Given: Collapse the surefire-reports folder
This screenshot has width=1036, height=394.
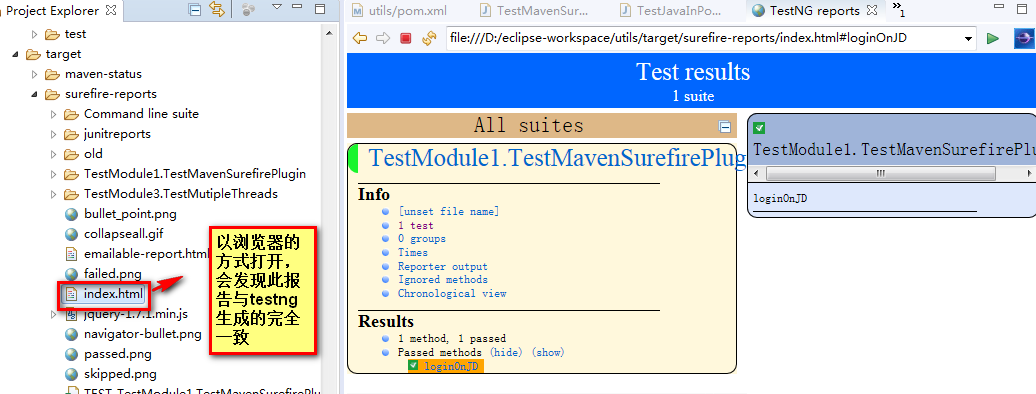Looking at the screenshot, I should [35, 94].
